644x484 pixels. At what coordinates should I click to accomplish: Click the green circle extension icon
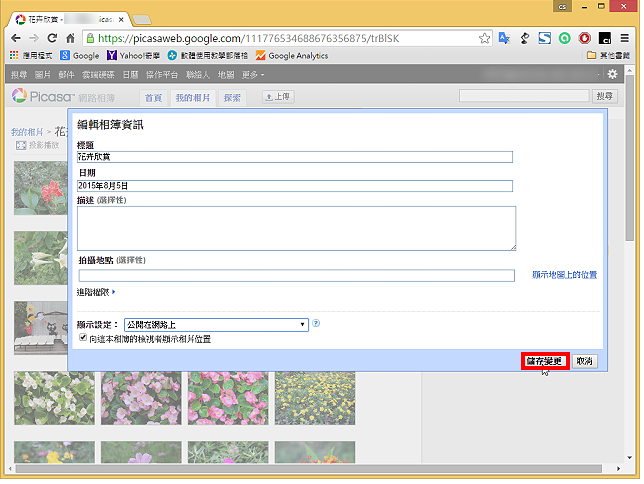click(x=565, y=38)
